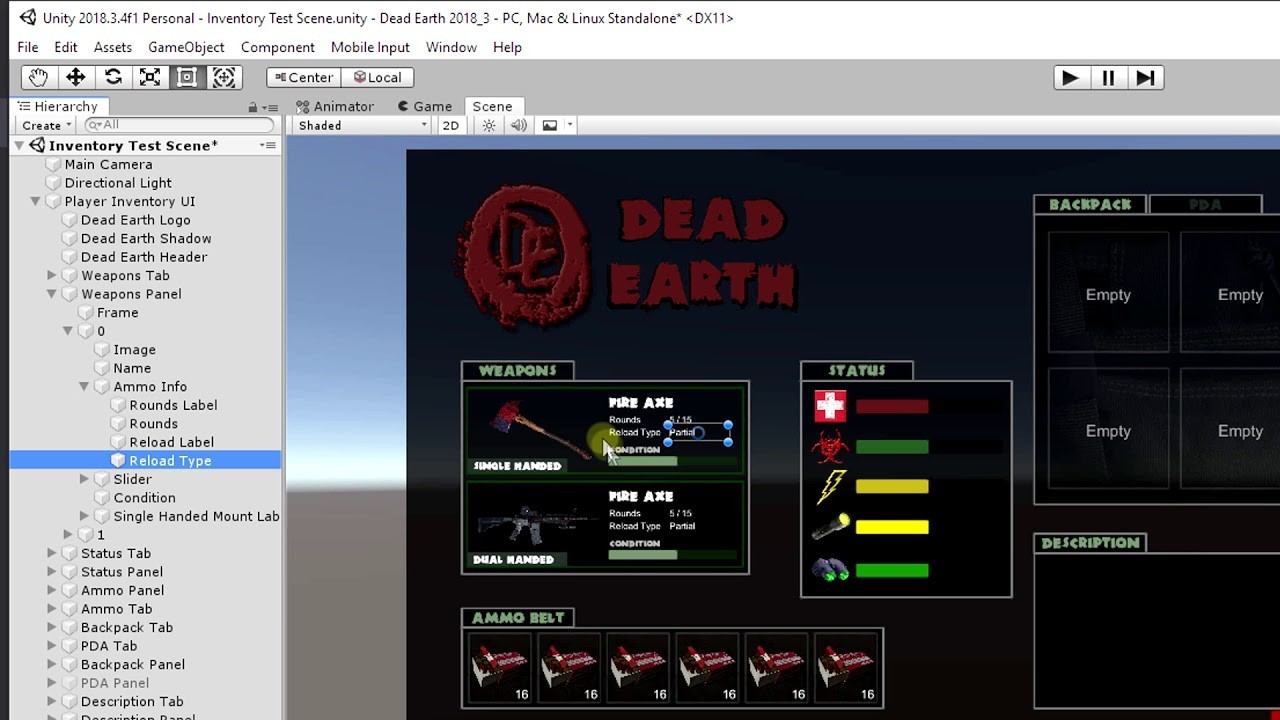1280x720 pixels.
Task: Toggle scene effects image icon
Action: point(550,125)
